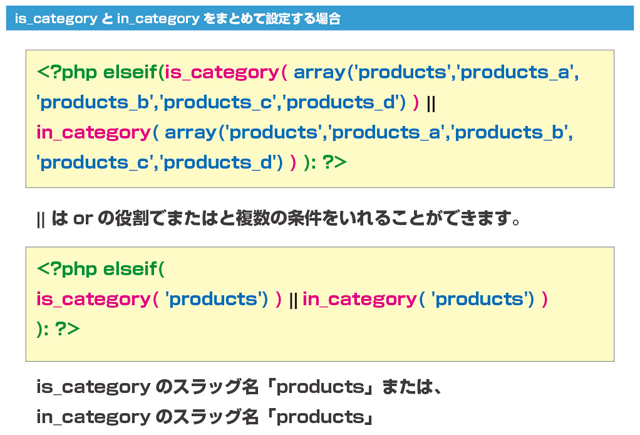The image size is (640, 435).
Task: Click the red is_category in the second code block
Action: coord(93,299)
